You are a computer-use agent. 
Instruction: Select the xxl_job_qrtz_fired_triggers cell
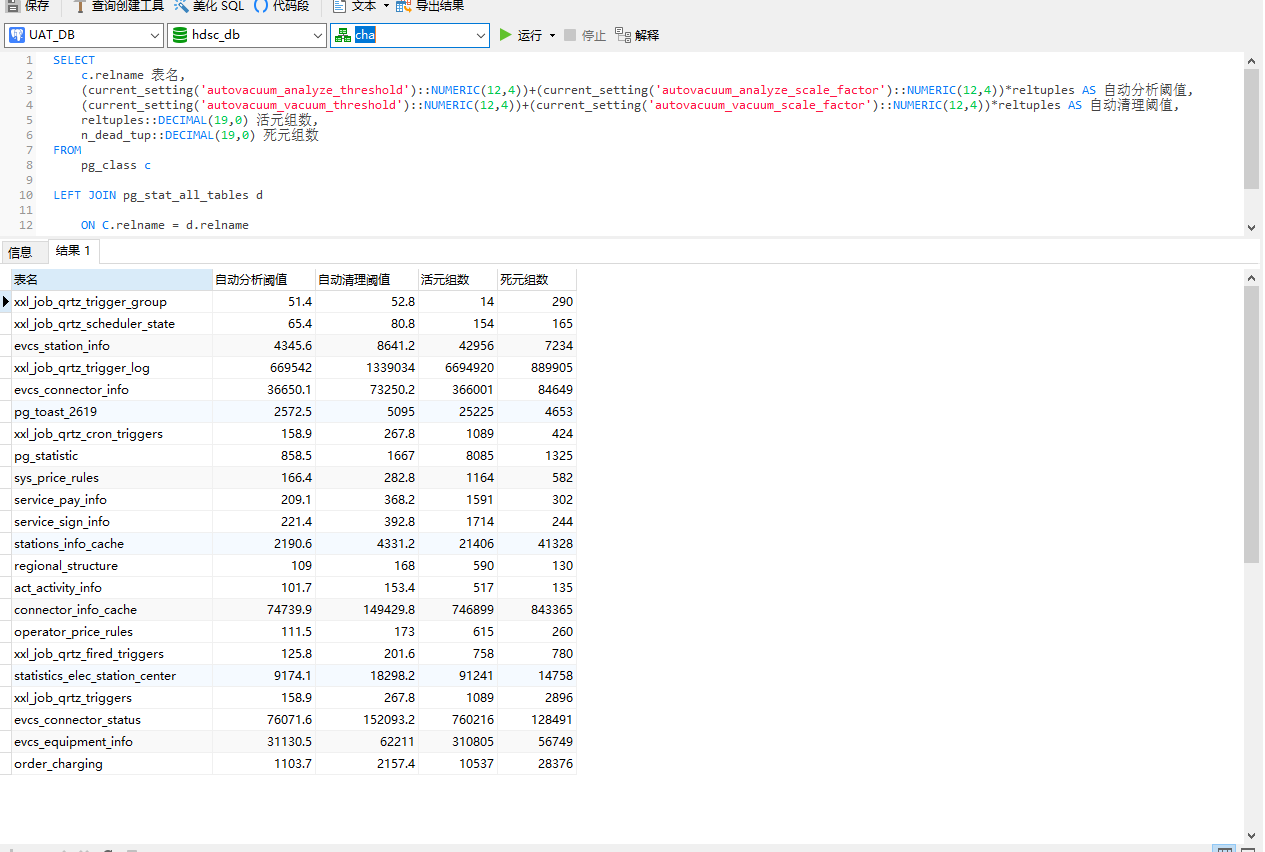pyautogui.click(x=112, y=654)
